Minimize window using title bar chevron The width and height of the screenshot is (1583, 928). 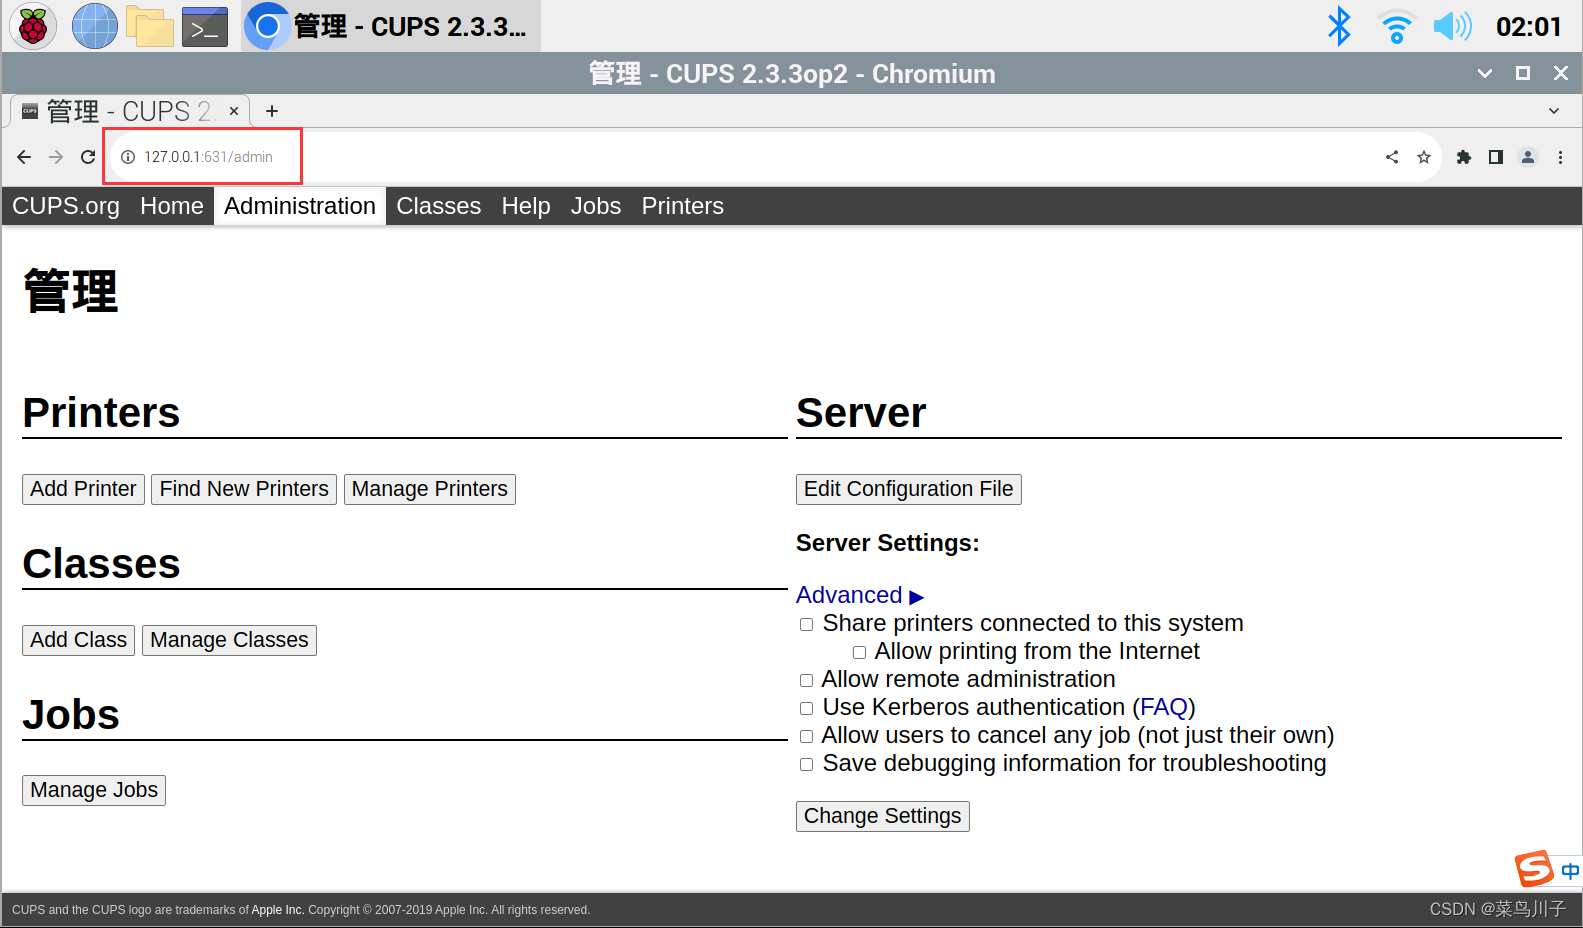(x=1485, y=73)
